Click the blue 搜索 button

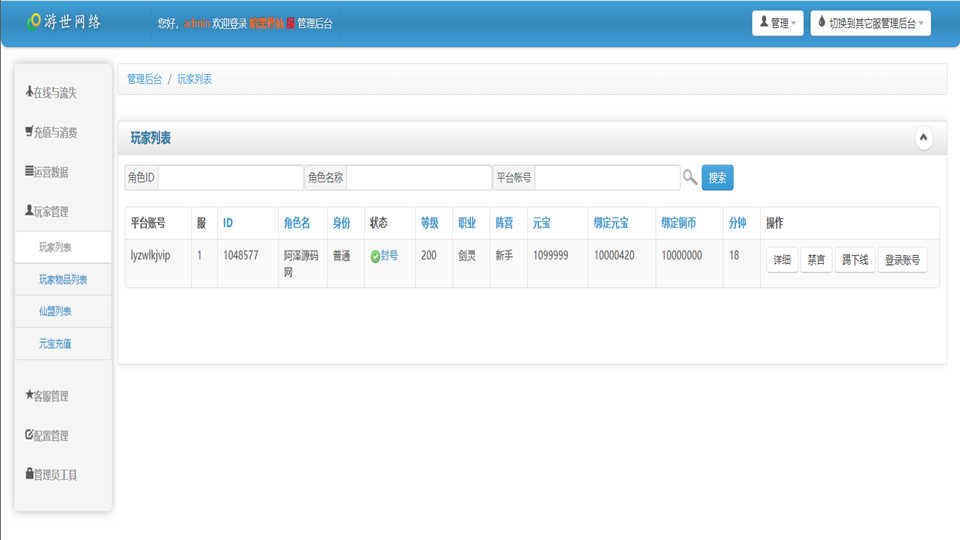(x=717, y=178)
